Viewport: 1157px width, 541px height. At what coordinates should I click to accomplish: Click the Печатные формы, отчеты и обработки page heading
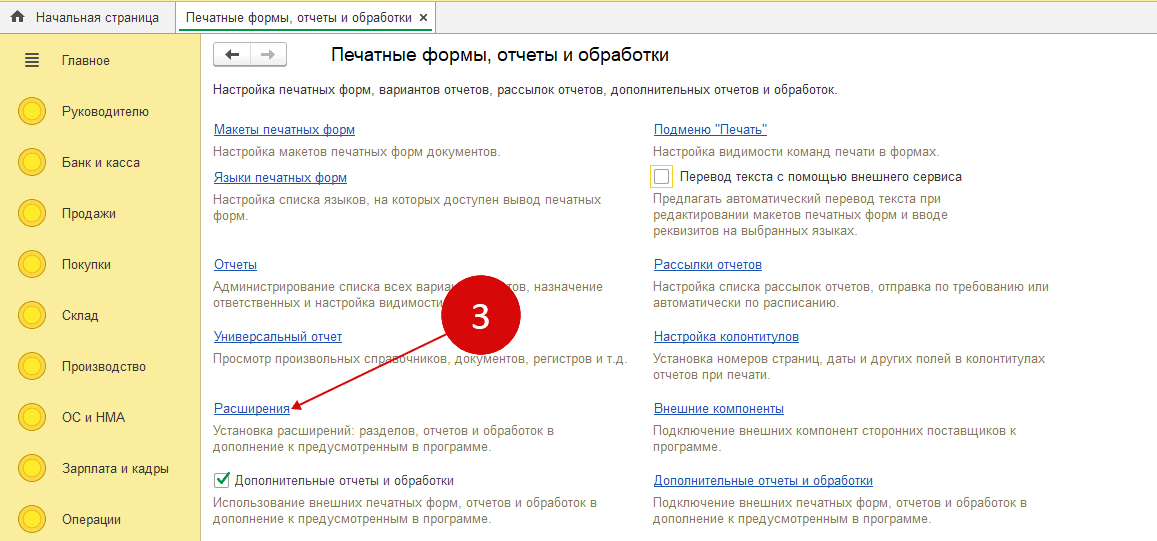pos(500,55)
